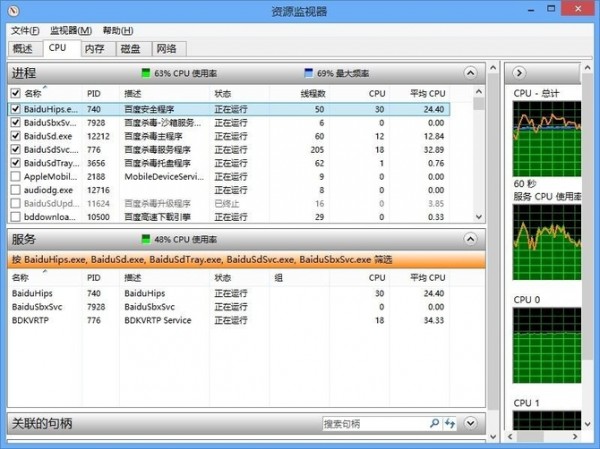
Task: Uncheck the BaiduSd.exe process checkbox
Action: tap(15, 136)
